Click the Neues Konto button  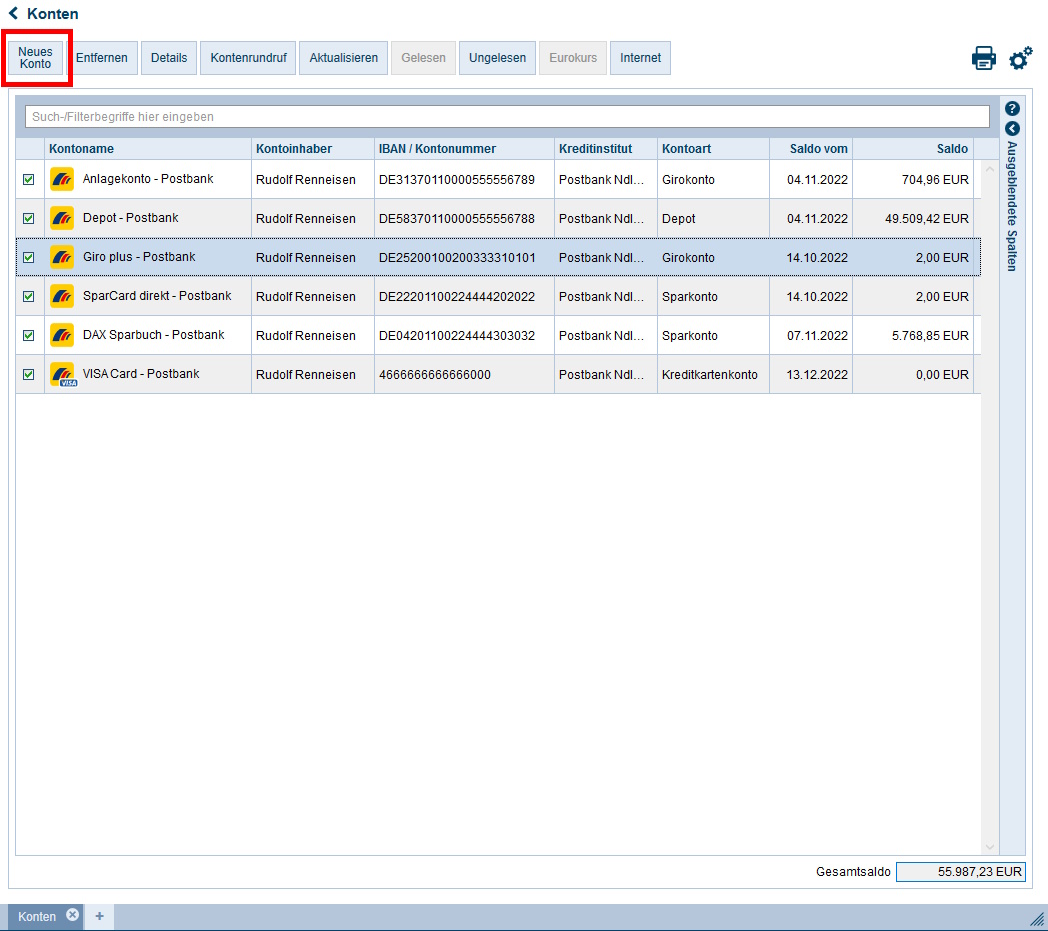(35, 58)
